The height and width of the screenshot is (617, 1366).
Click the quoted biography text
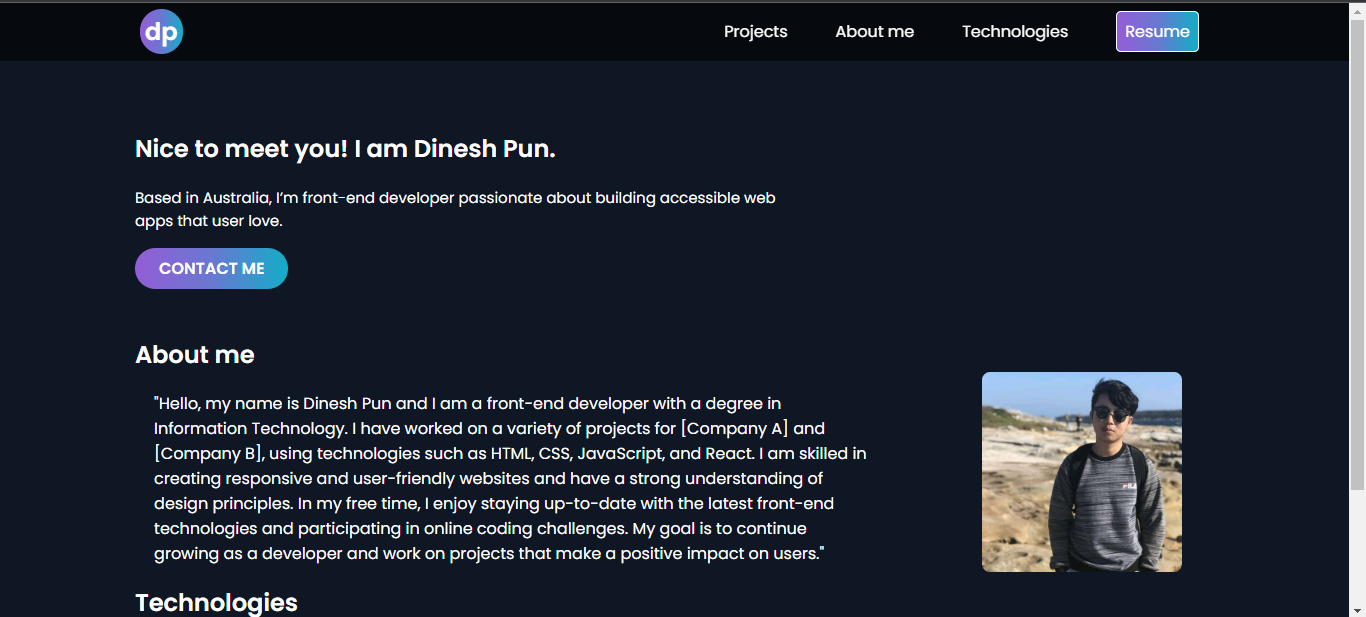point(509,477)
